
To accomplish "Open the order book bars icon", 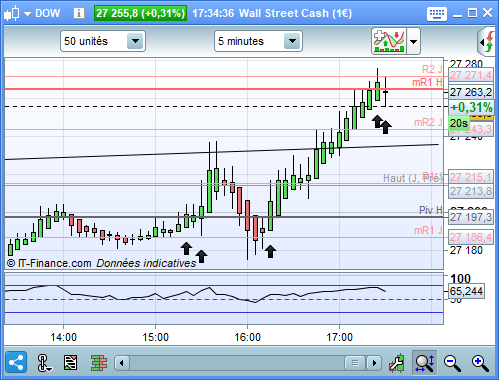I will click(99, 363).
